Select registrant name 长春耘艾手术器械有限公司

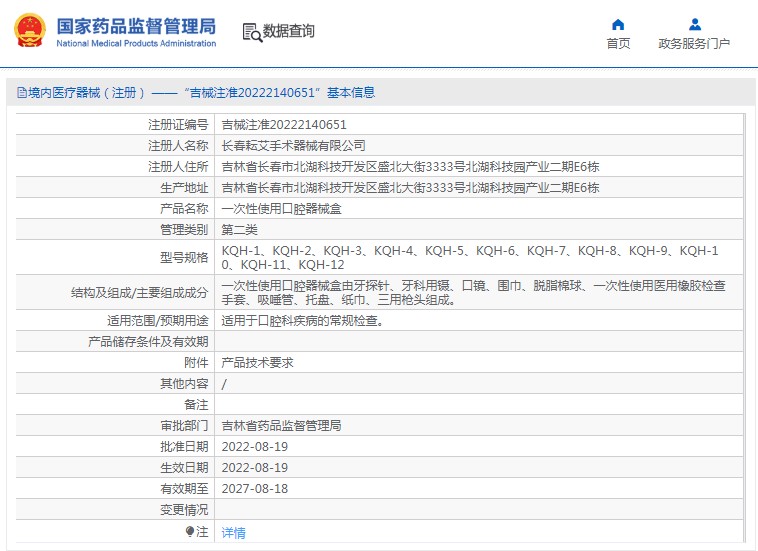(293, 145)
